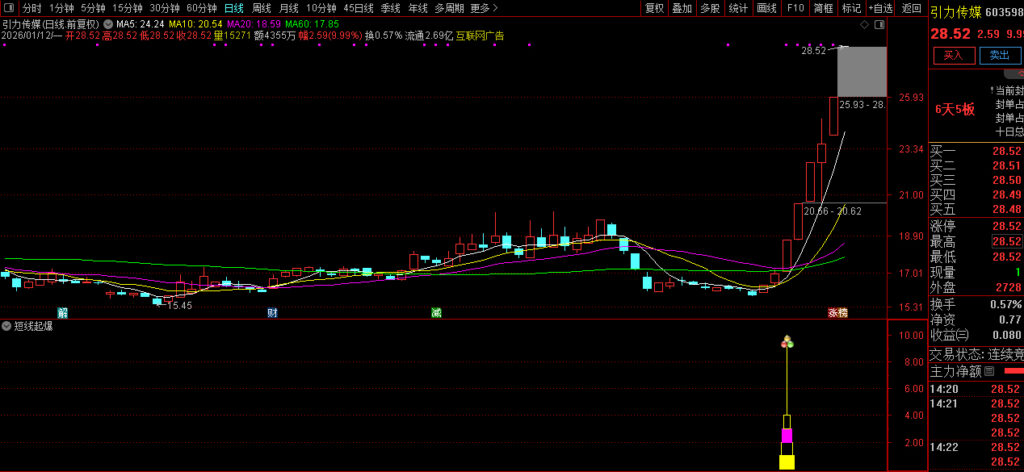Image resolution: width=1024 pixels, height=472 pixels.
Task: Open the 主力净额 detail icon
Action: point(989,371)
